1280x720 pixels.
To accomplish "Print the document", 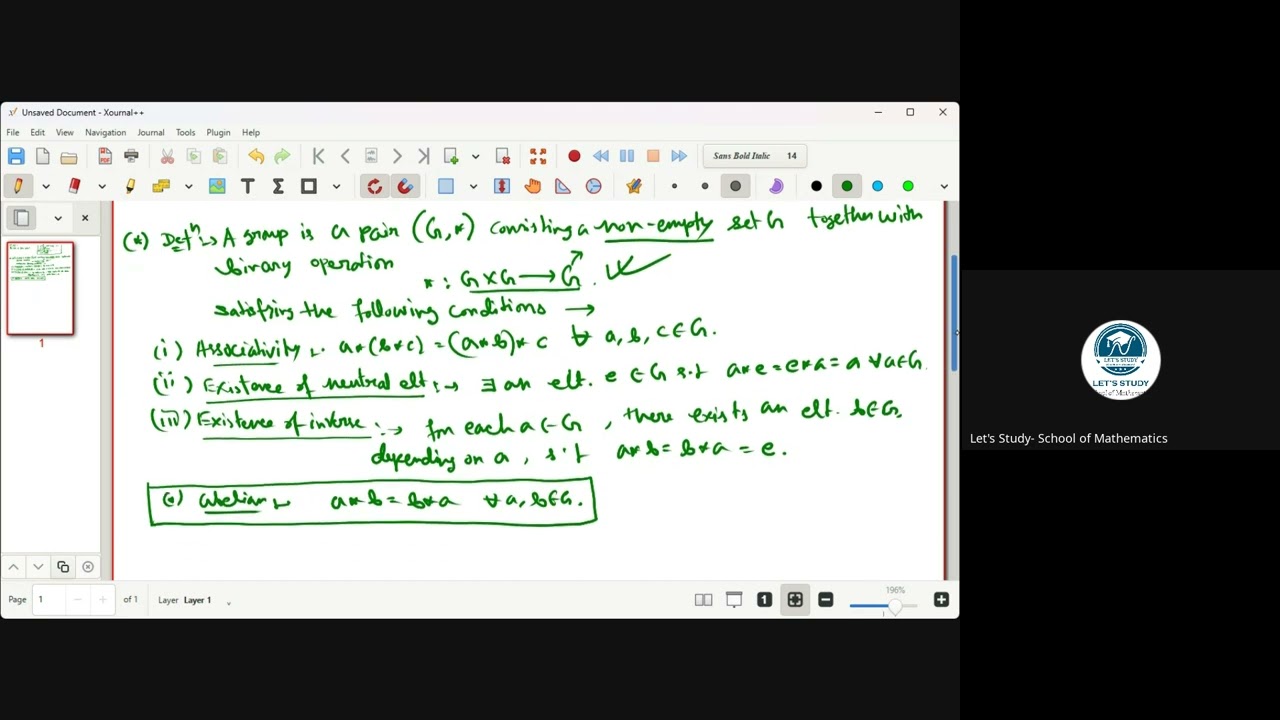I will click(x=131, y=156).
